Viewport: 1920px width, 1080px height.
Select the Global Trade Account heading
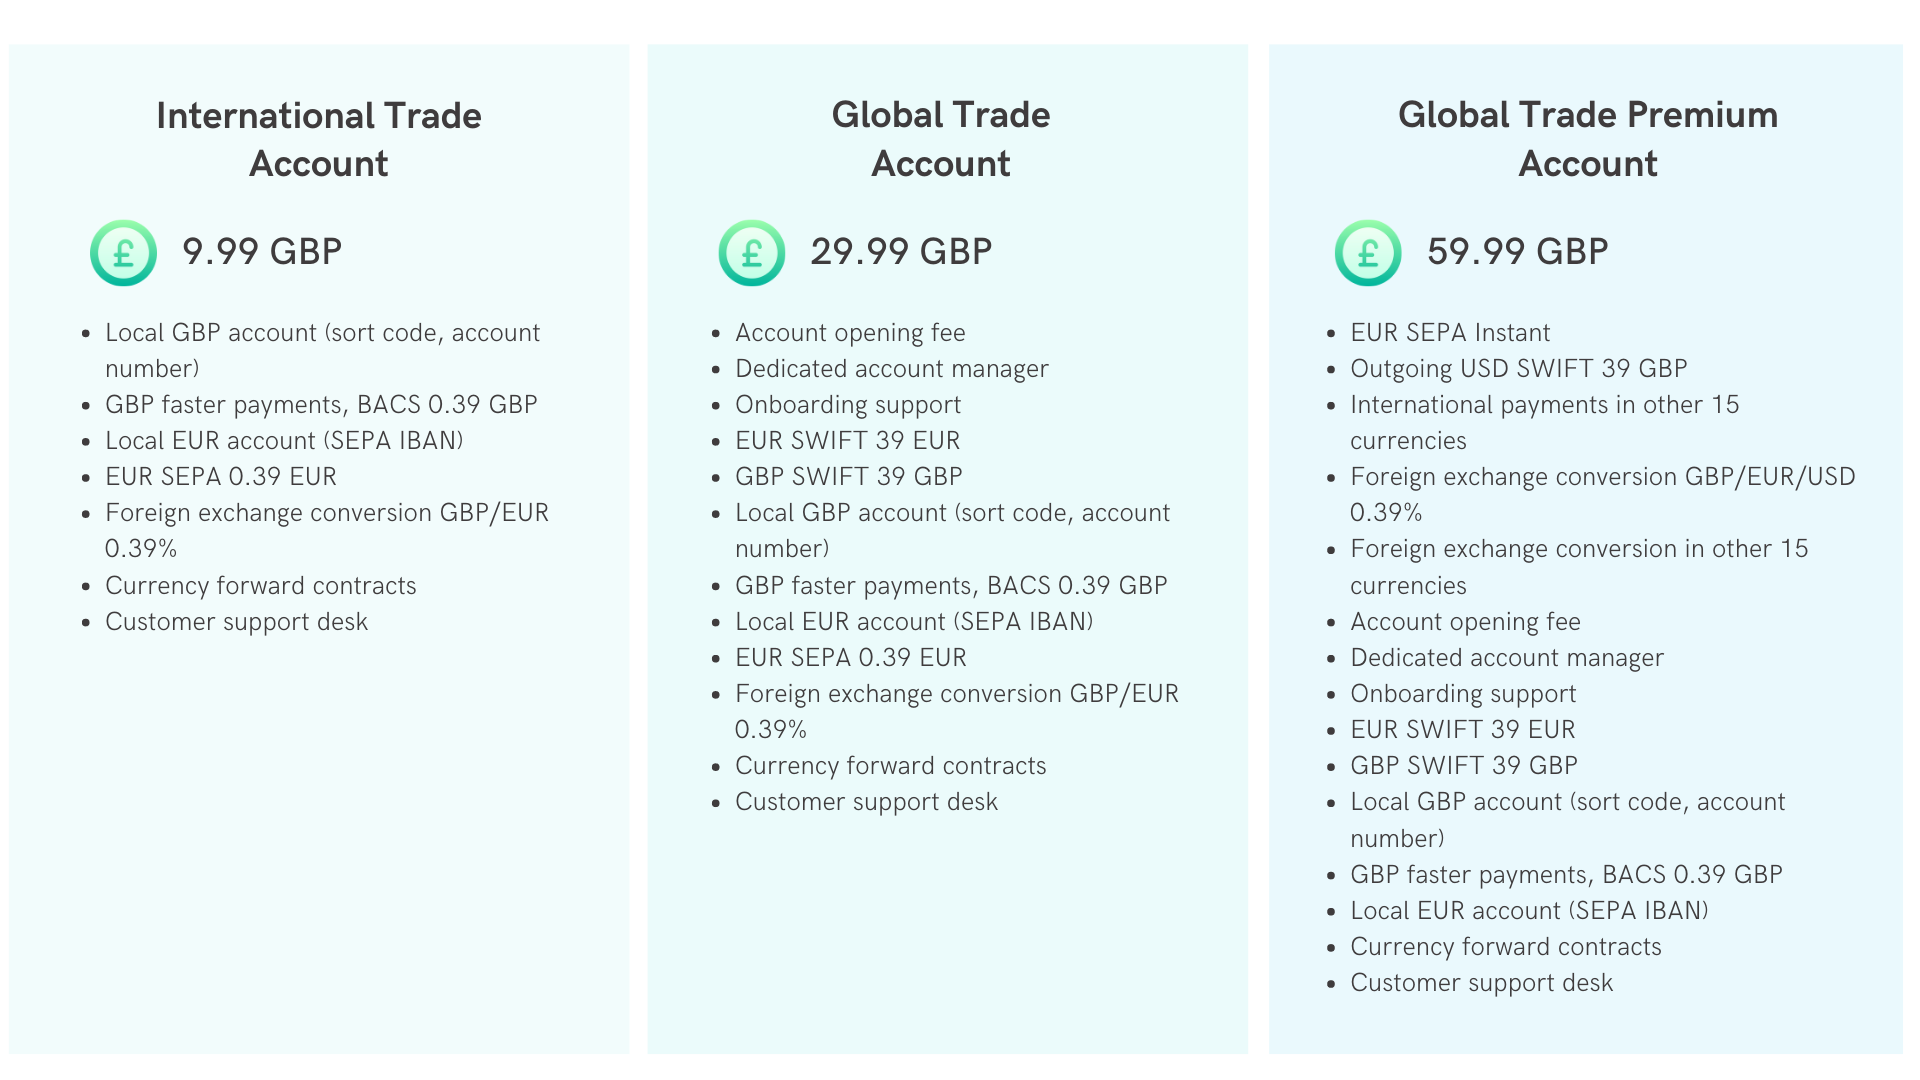click(941, 139)
